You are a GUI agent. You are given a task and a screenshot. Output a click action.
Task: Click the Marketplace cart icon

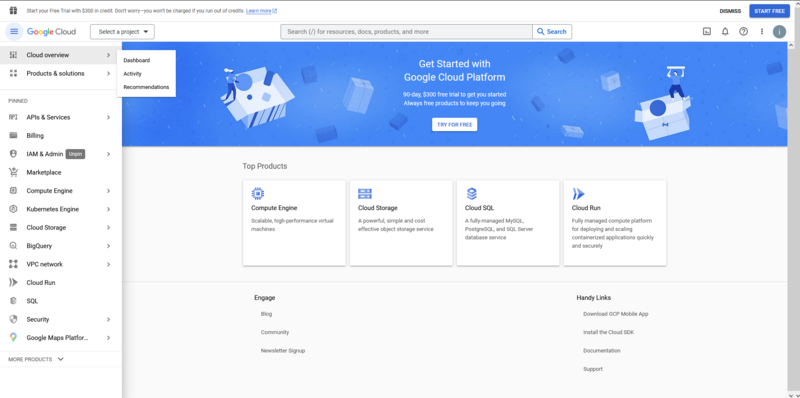[13, 172]
